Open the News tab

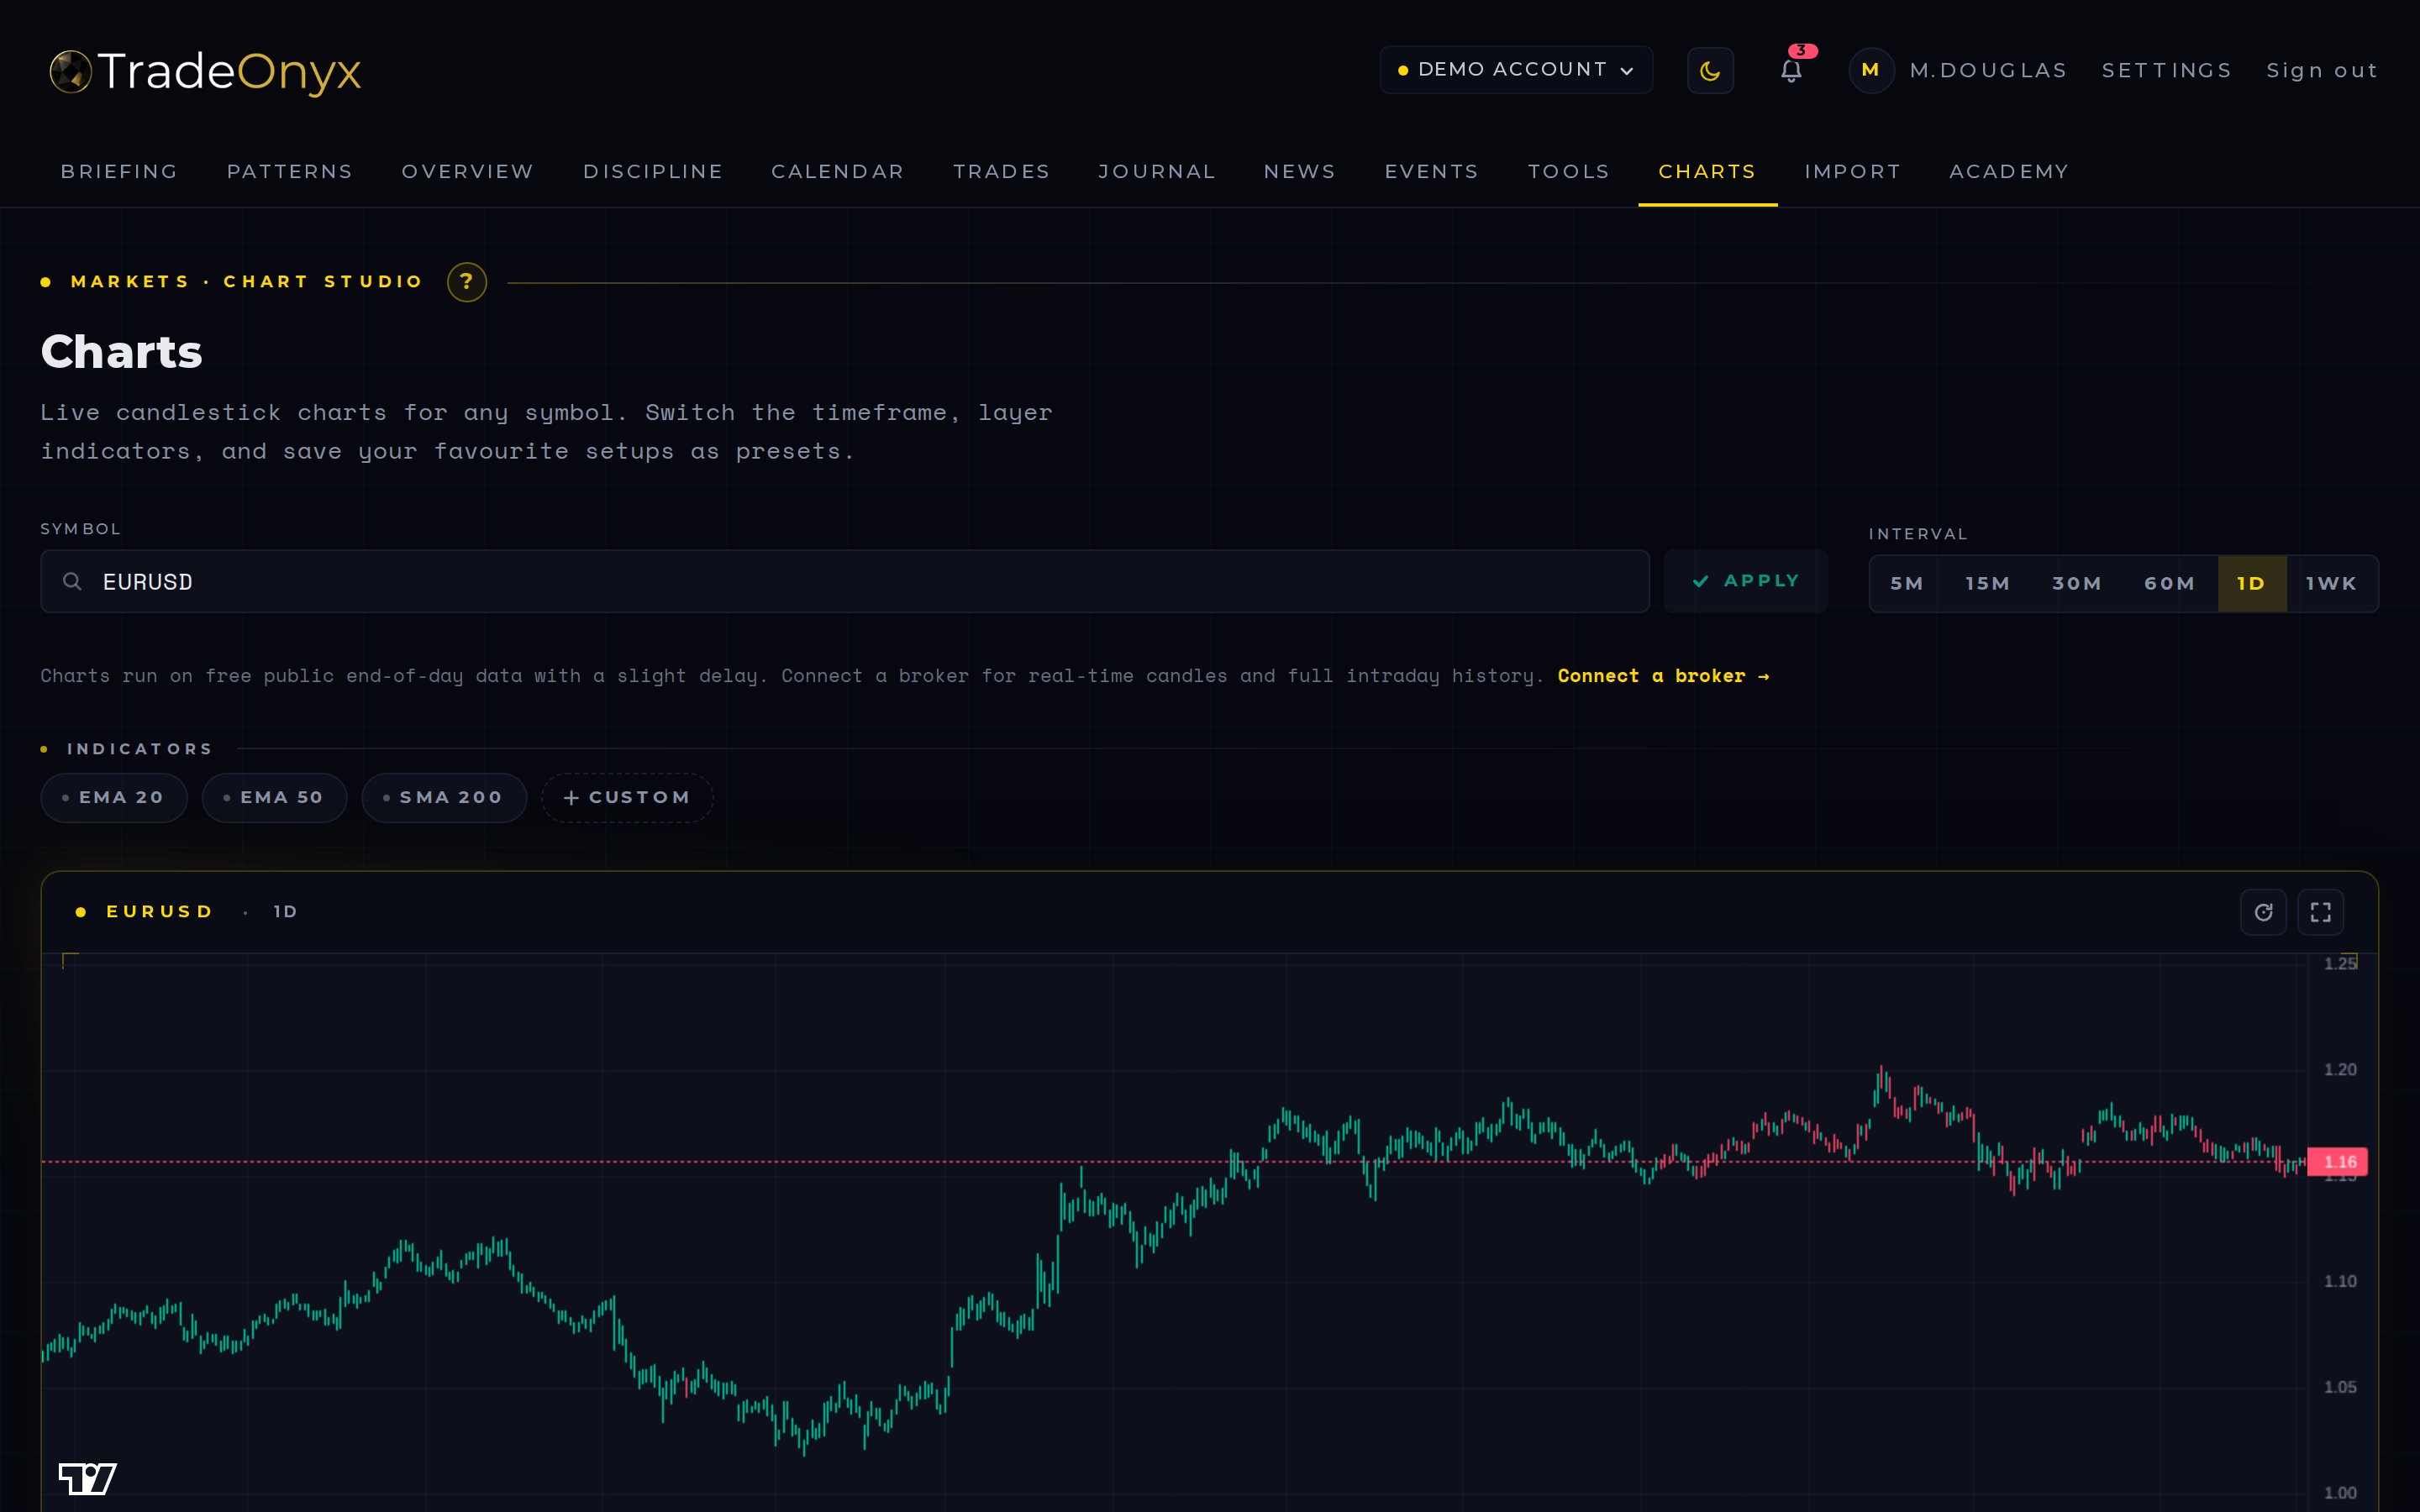[1300, 172]
